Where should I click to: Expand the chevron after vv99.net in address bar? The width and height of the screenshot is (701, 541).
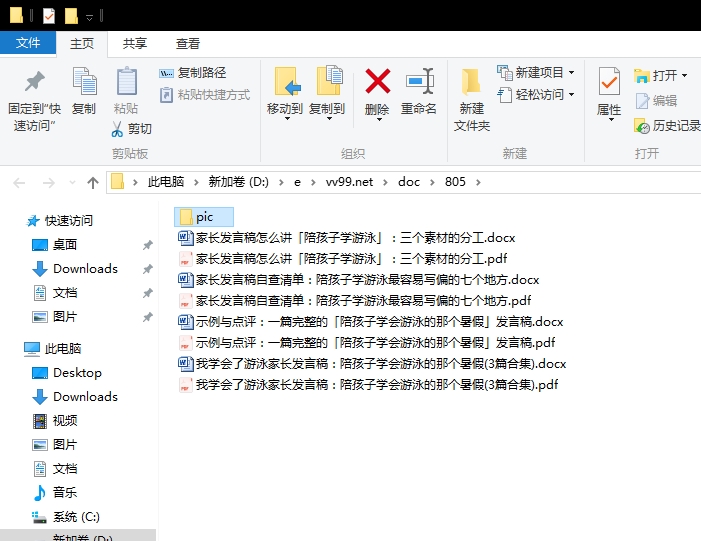click(385, 182)
